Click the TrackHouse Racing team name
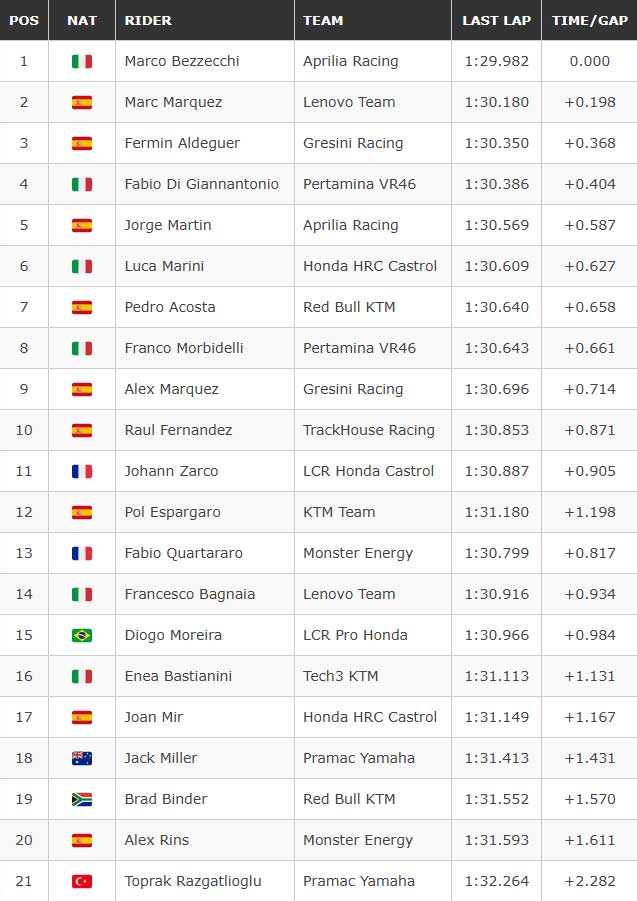The width and height of the screenshot is (637, 901). pyautogui.click(x=369, y=430)
